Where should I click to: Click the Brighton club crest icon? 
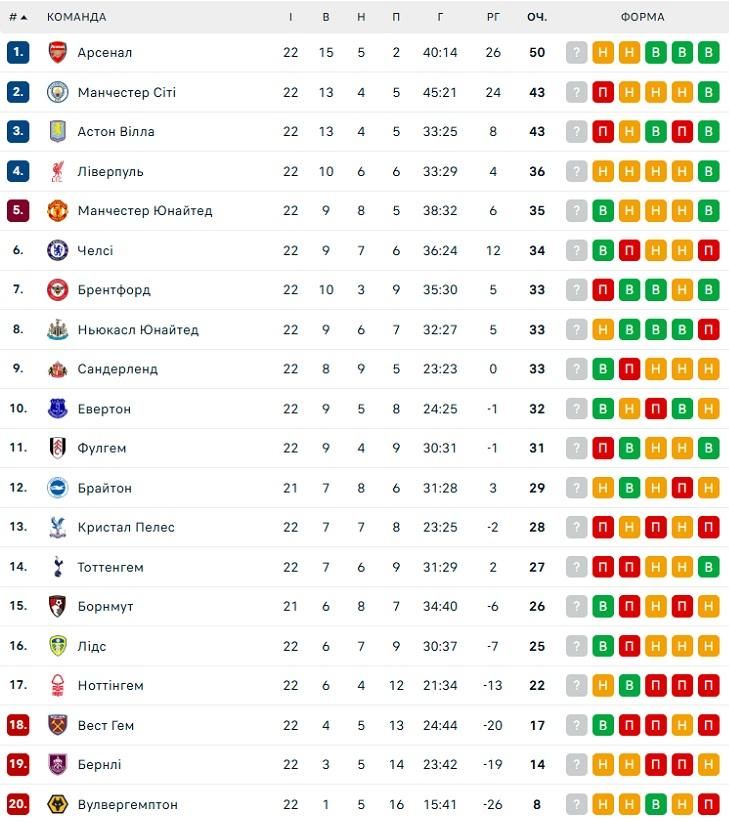pyautogui.click(x=57, y=488)
